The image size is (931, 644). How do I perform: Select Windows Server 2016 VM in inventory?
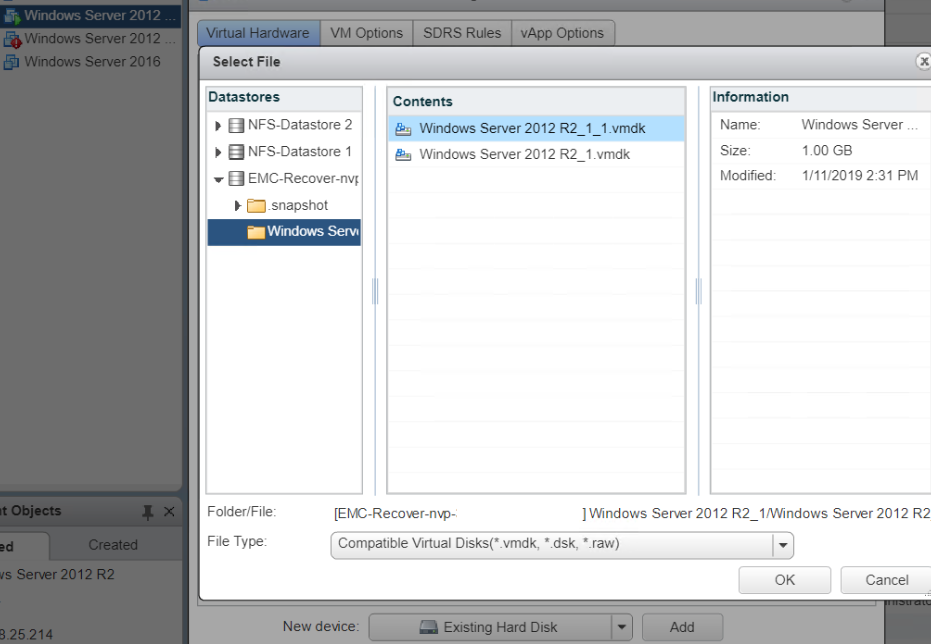coord(92,62)
